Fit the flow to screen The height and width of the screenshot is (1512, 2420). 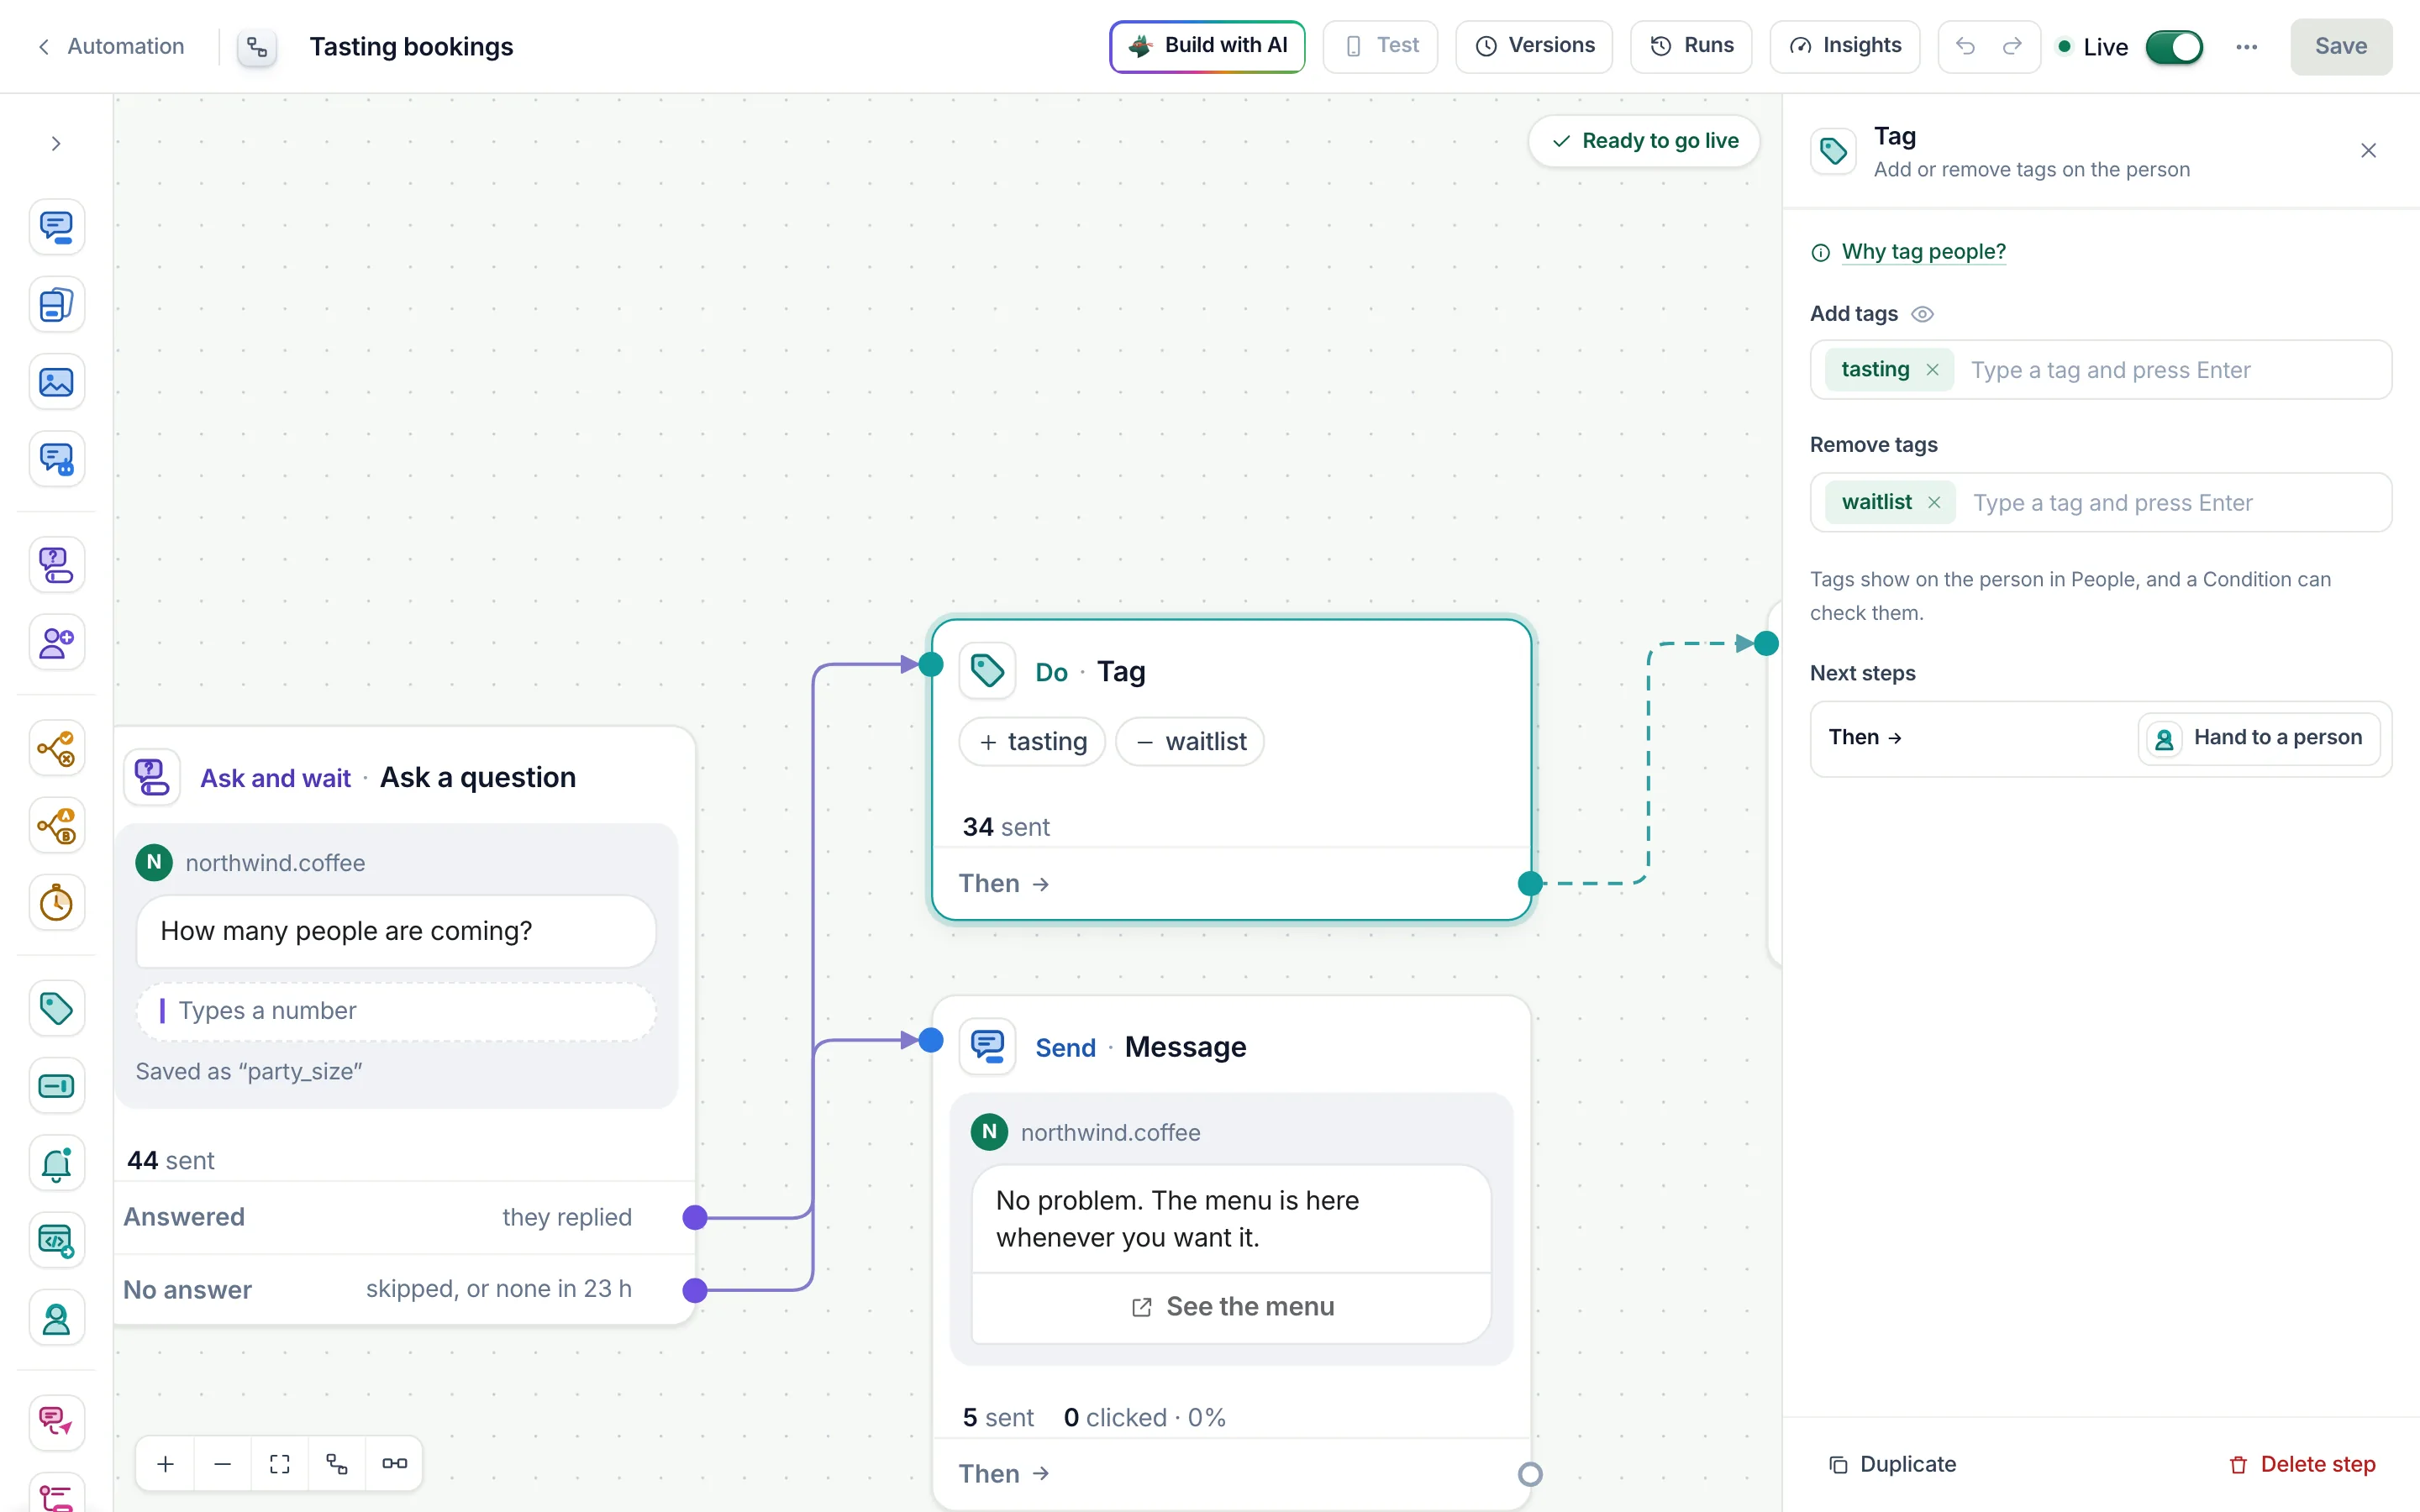[x=280, y=1464]
